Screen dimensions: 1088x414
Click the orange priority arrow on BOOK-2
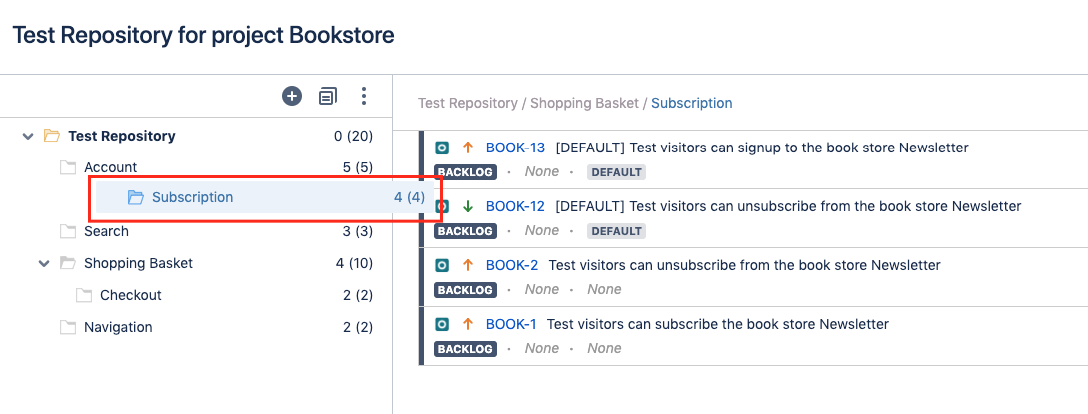468,265
